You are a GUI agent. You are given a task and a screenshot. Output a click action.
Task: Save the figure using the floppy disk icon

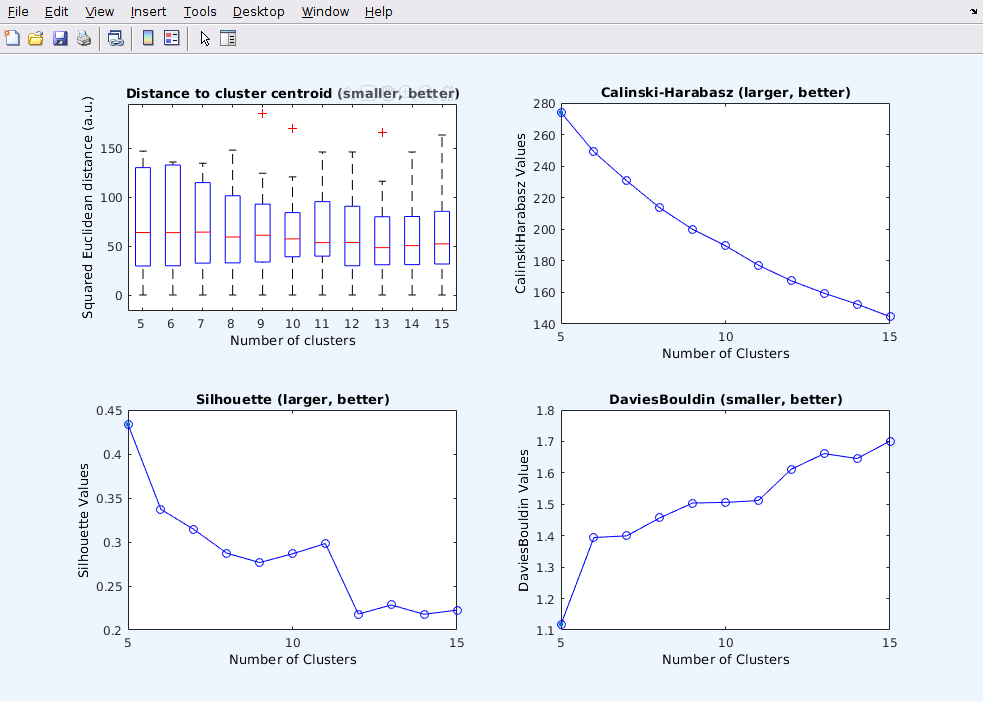pyautogui.click(x=60, y=39)
